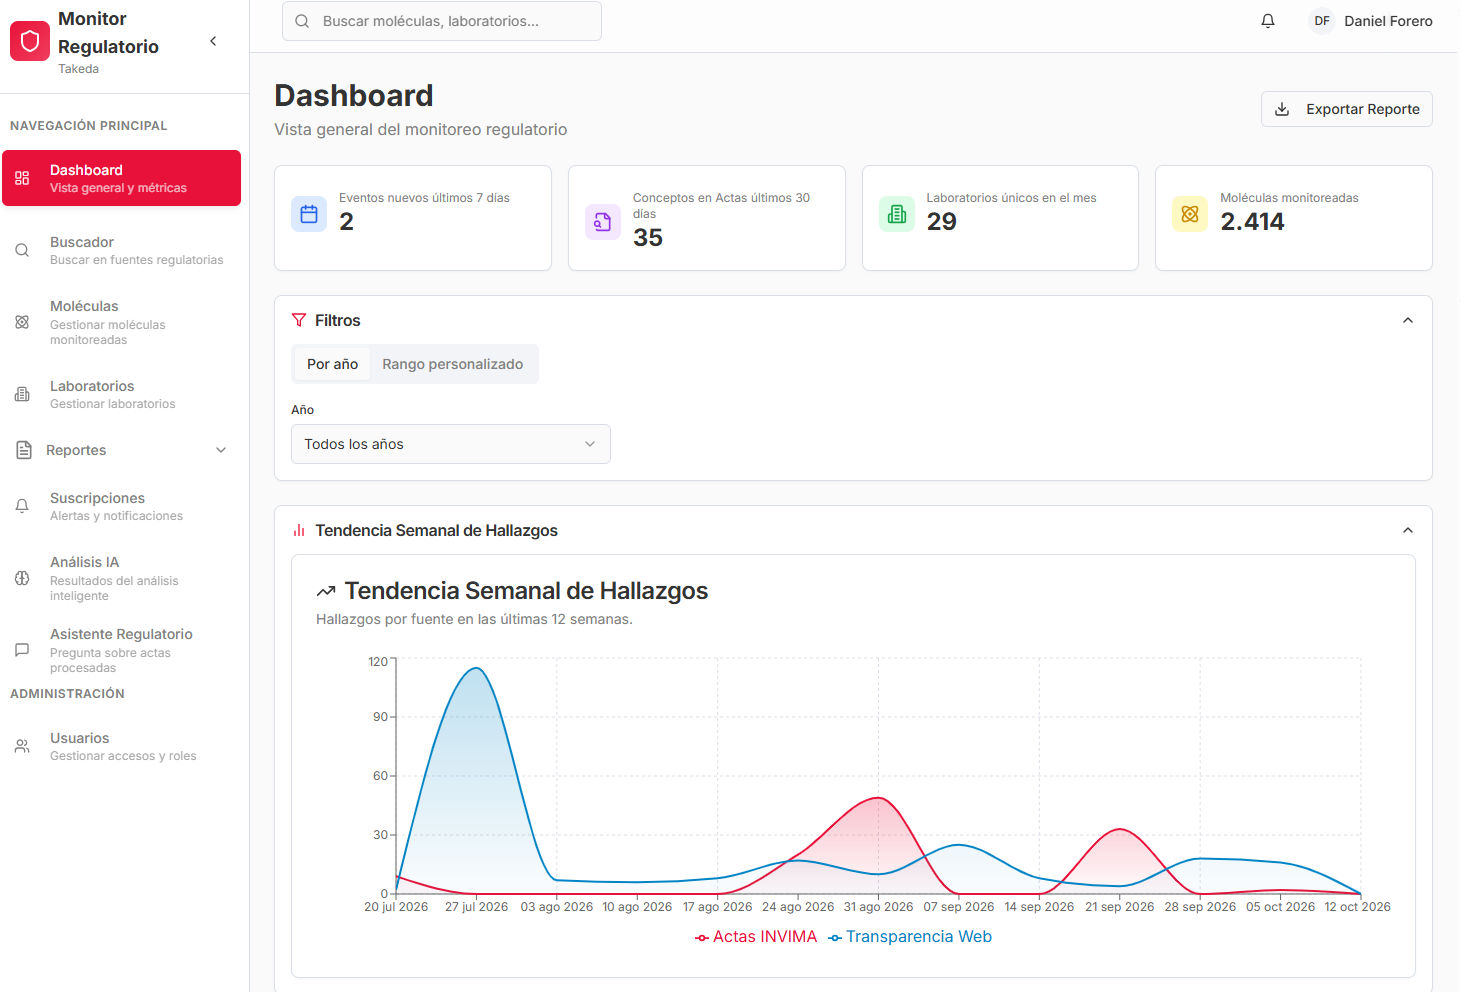Collapse the Filtros panel

(1408, 320)
